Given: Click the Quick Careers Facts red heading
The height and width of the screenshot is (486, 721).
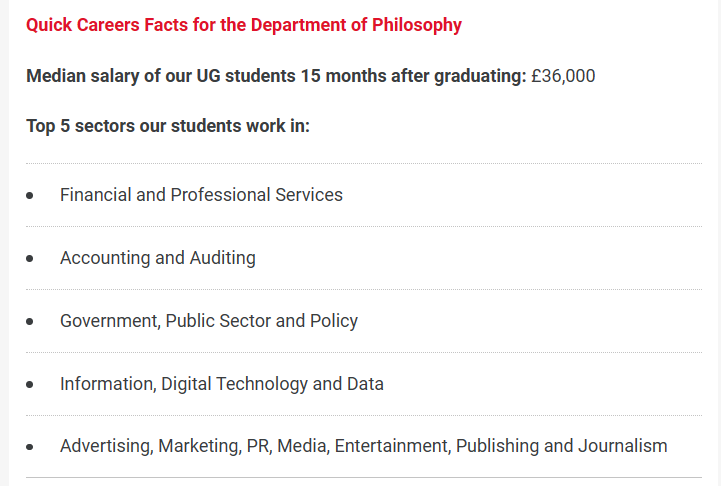Looking at the screenshot, I should [243, 25].
